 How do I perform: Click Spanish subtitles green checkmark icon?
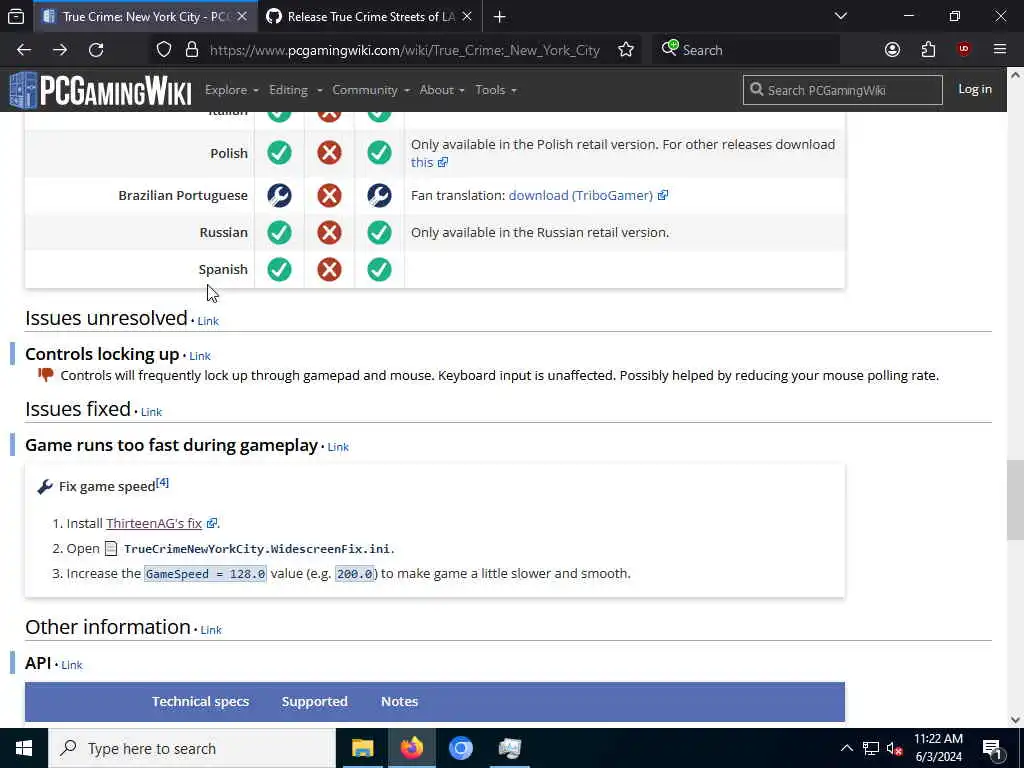pyautogui.click(x=379, y=269)
